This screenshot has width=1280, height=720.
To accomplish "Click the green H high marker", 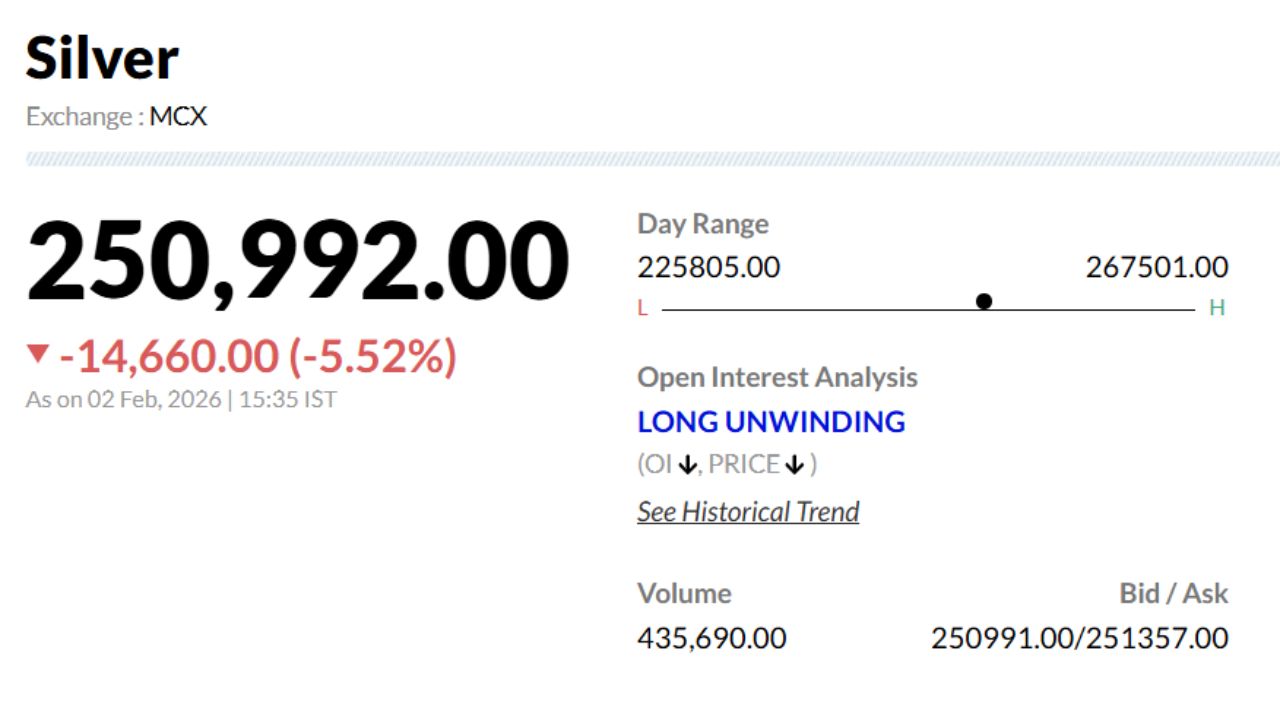I will tap(1217, 308).
